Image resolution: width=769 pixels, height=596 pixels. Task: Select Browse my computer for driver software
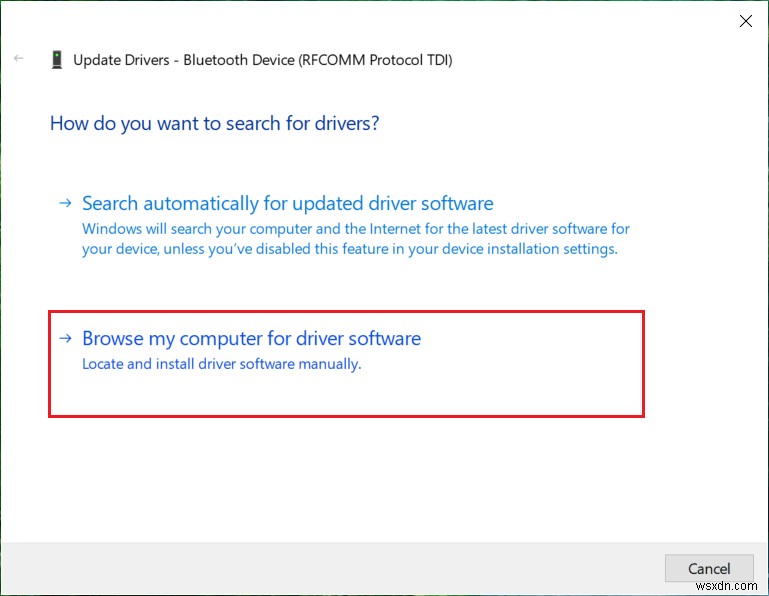click(346, 364)
